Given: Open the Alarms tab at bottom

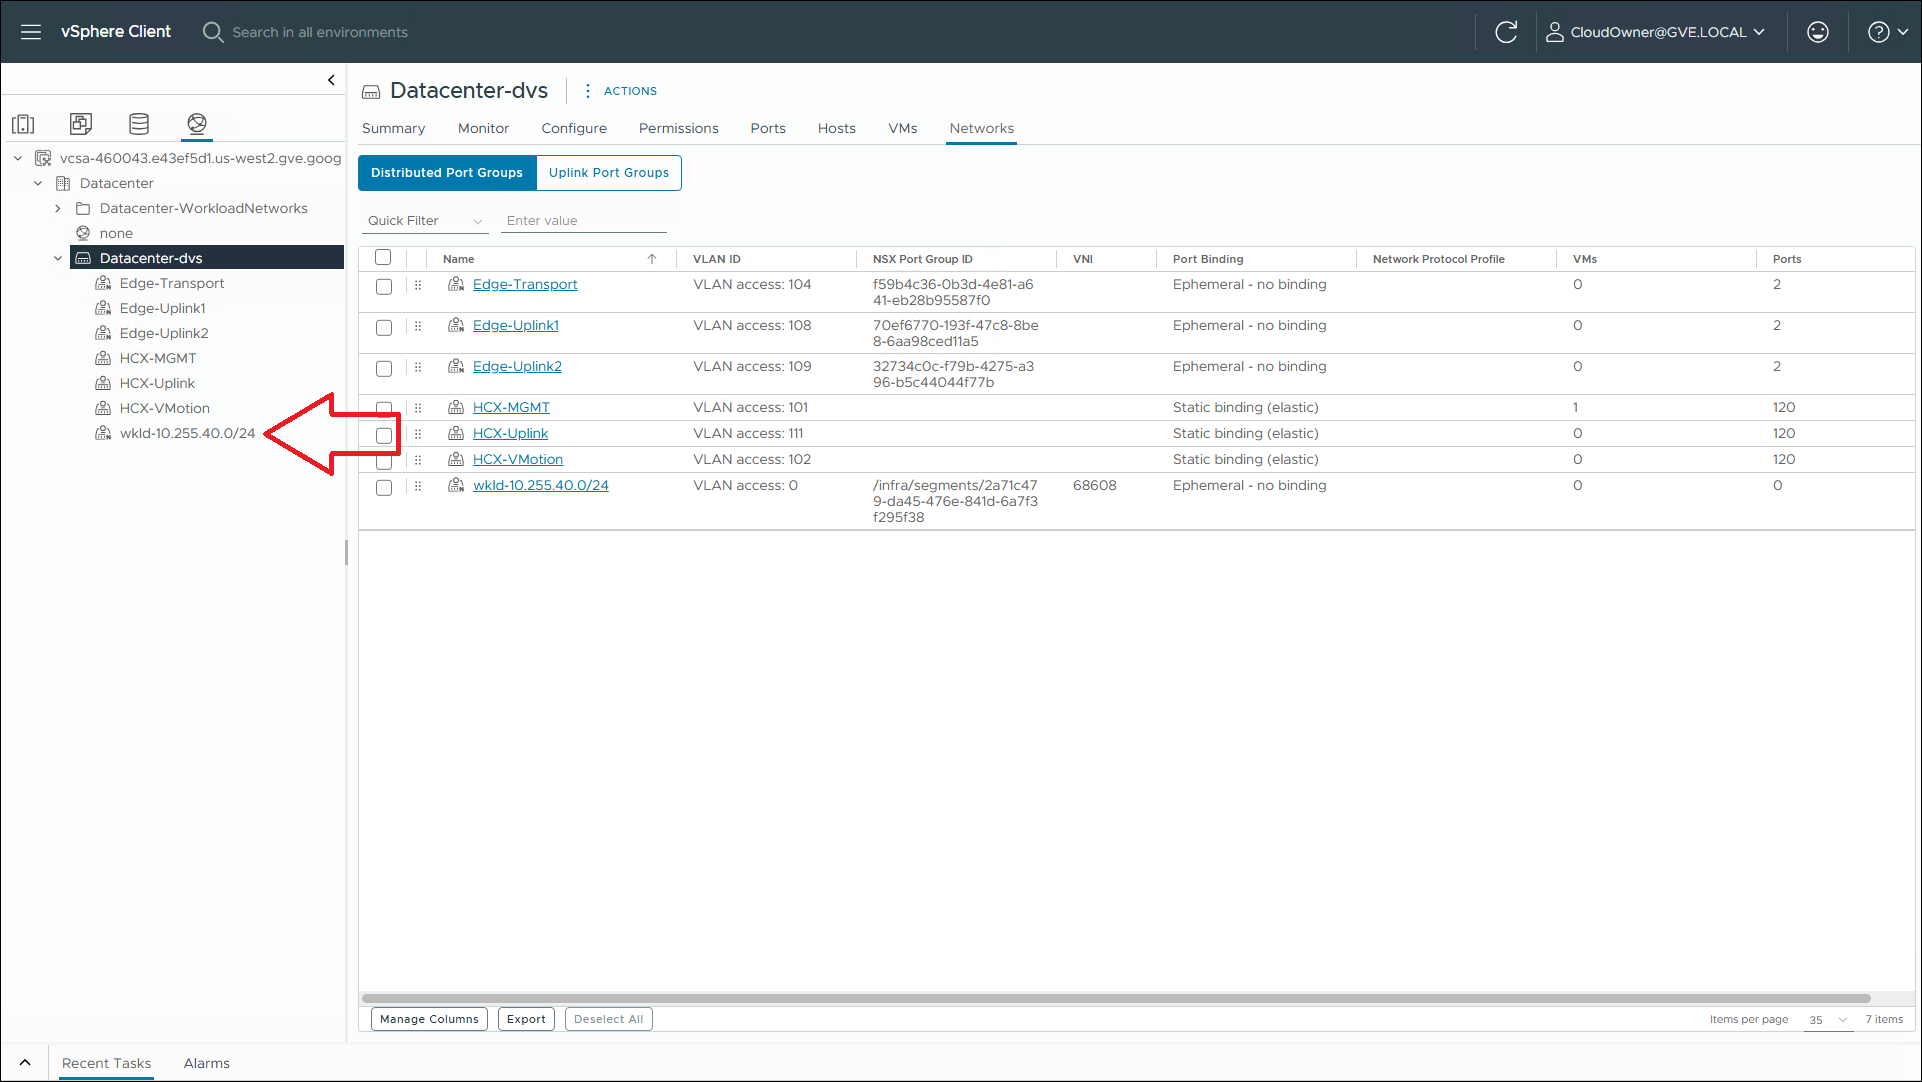Looking at the screenshot, I should [207, 1063].
